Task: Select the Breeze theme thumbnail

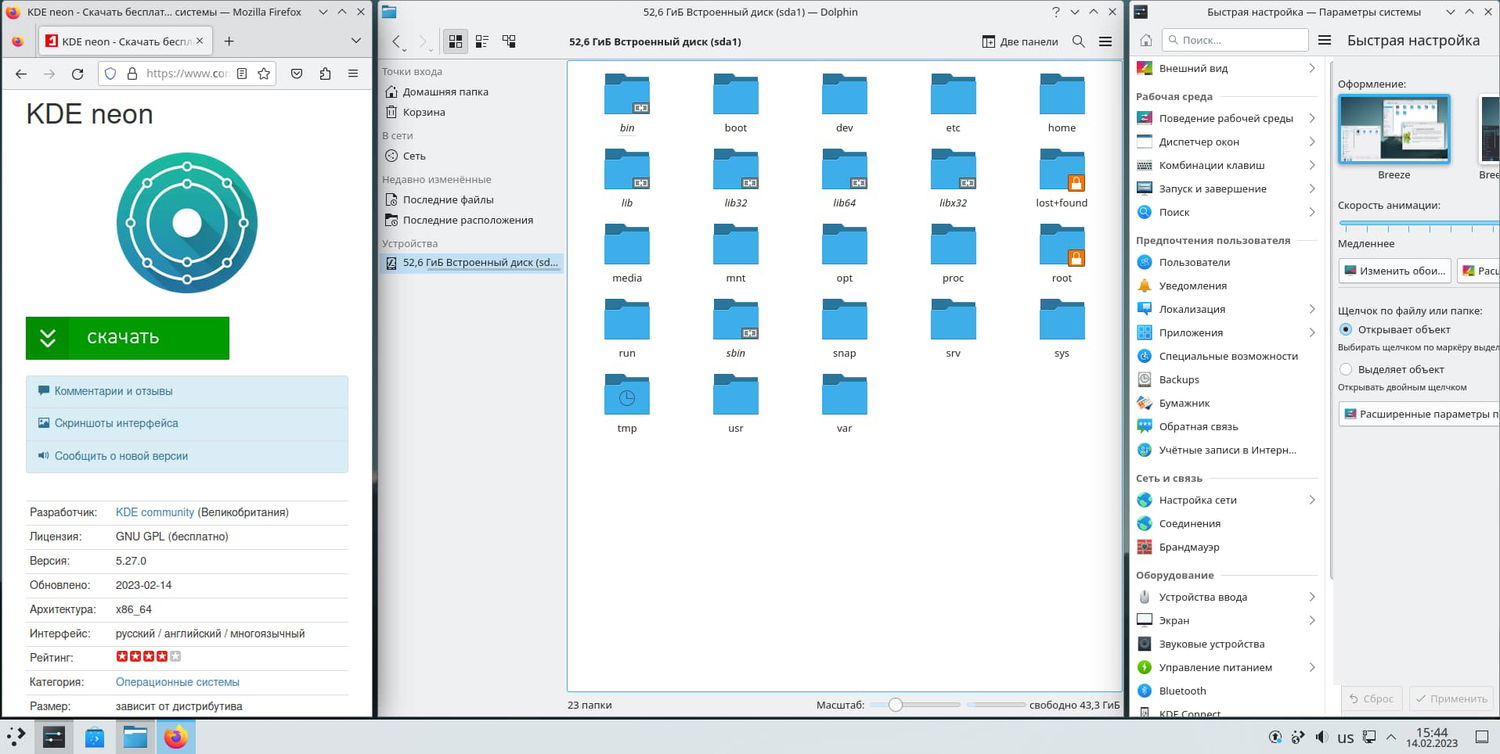Action: pos(1394,129)
